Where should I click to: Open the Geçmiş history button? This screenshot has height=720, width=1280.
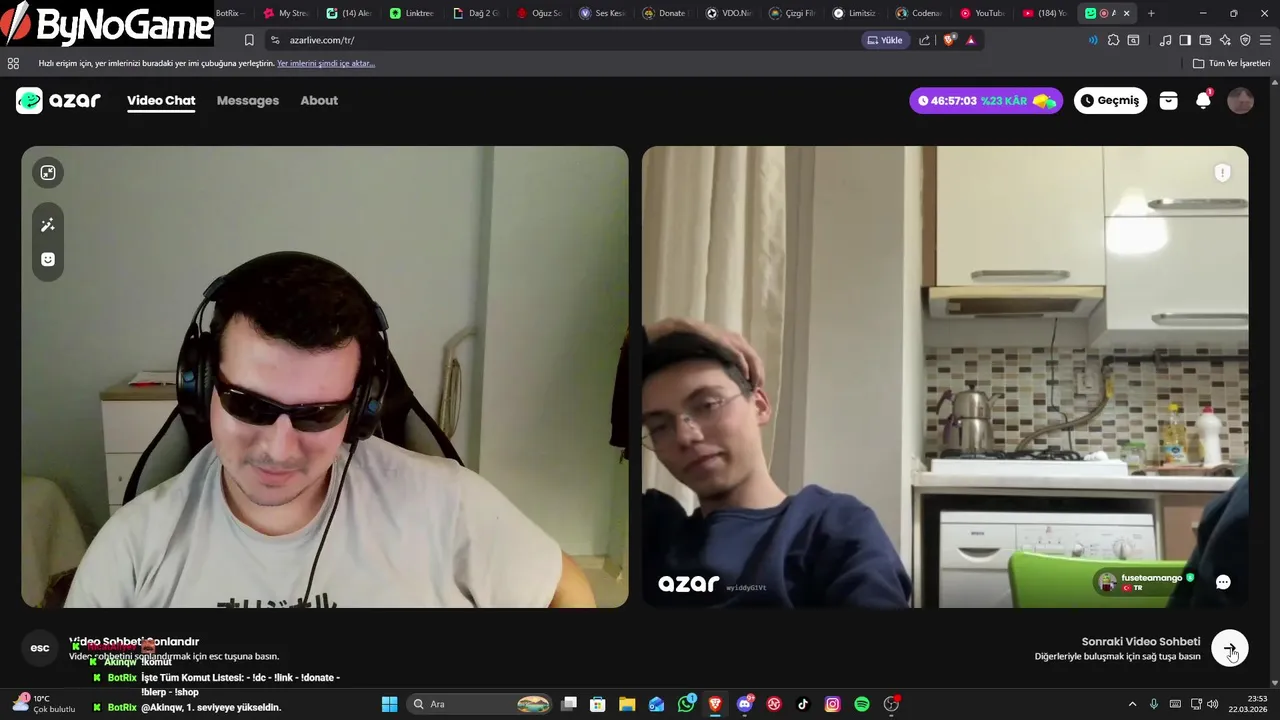pos(1110,101)
